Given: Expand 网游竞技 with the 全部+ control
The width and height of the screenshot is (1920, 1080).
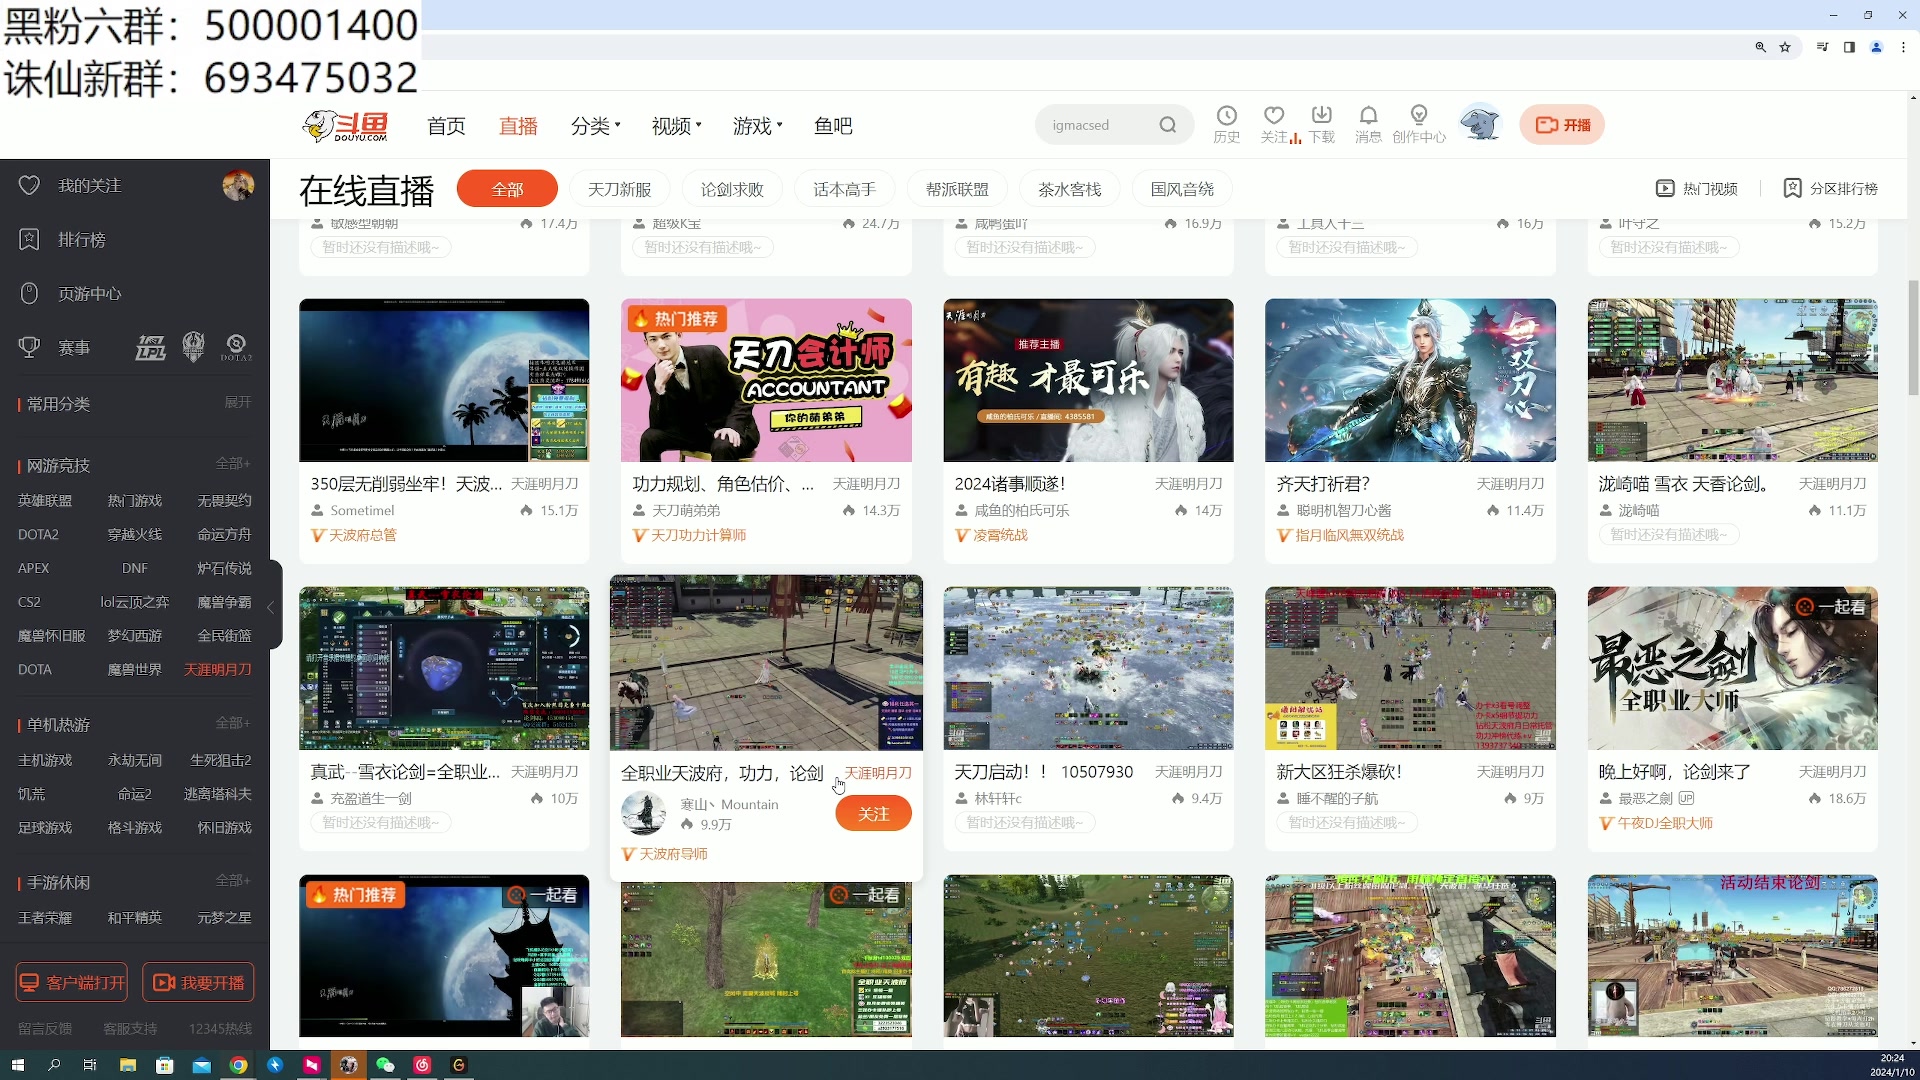Looking at the screenshot, I should 234,463.
